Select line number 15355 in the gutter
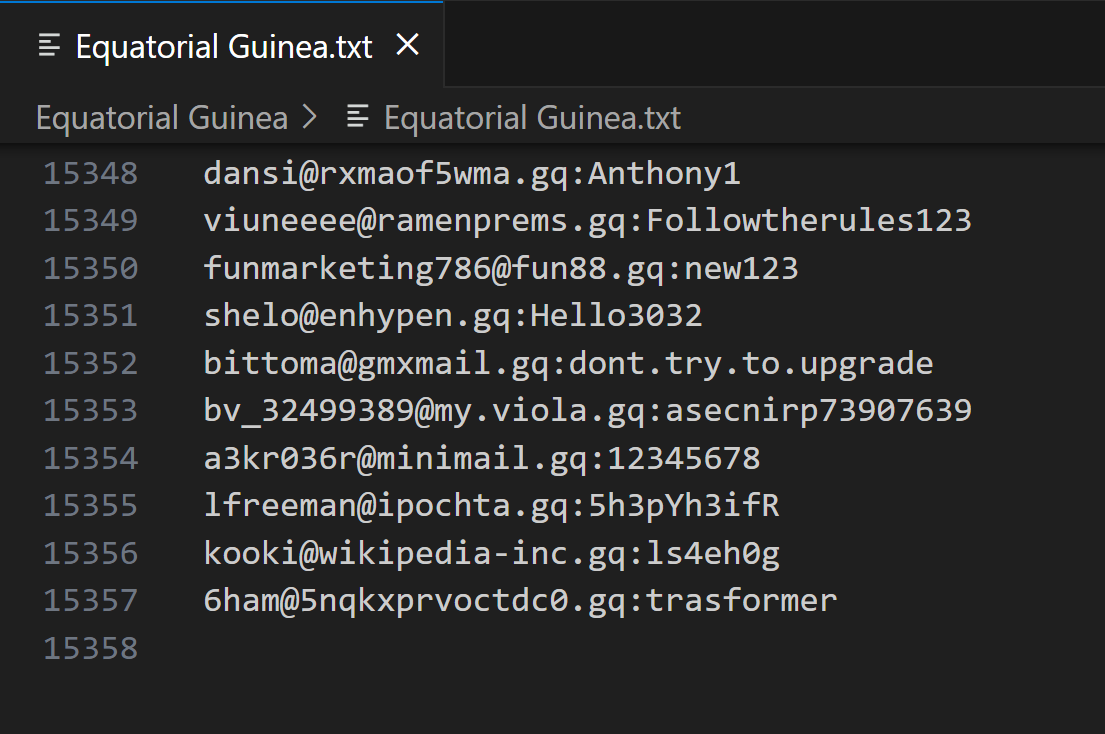This screenshot has width=1105, height=734. 91,506
